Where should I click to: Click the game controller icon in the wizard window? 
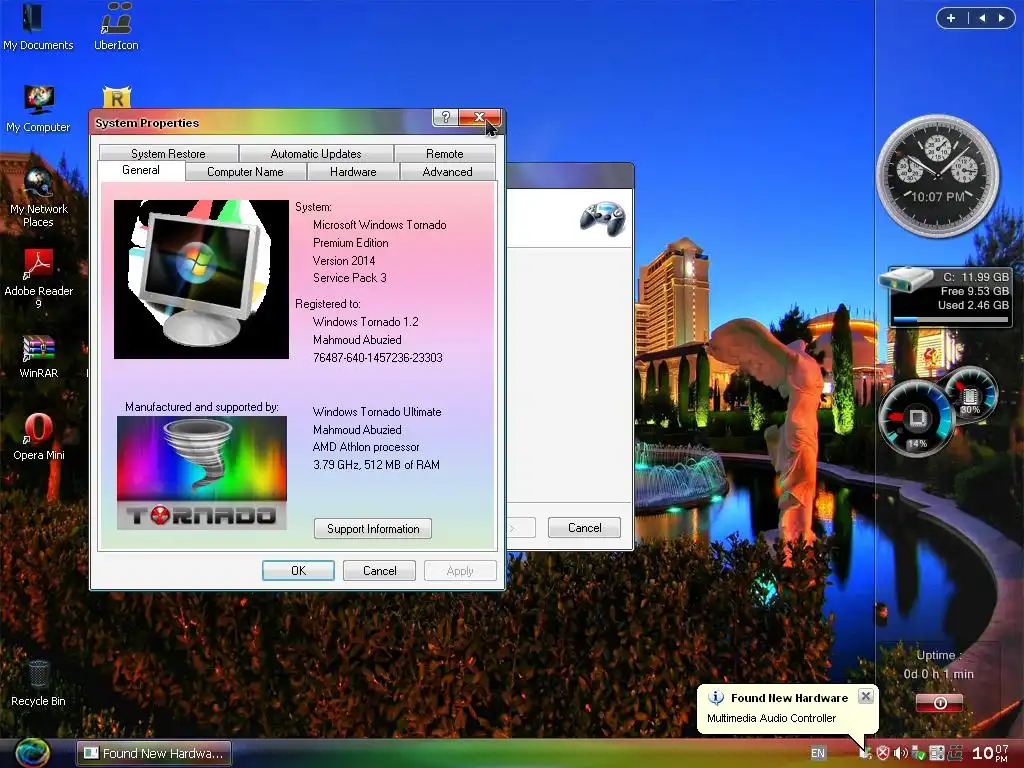602,219
